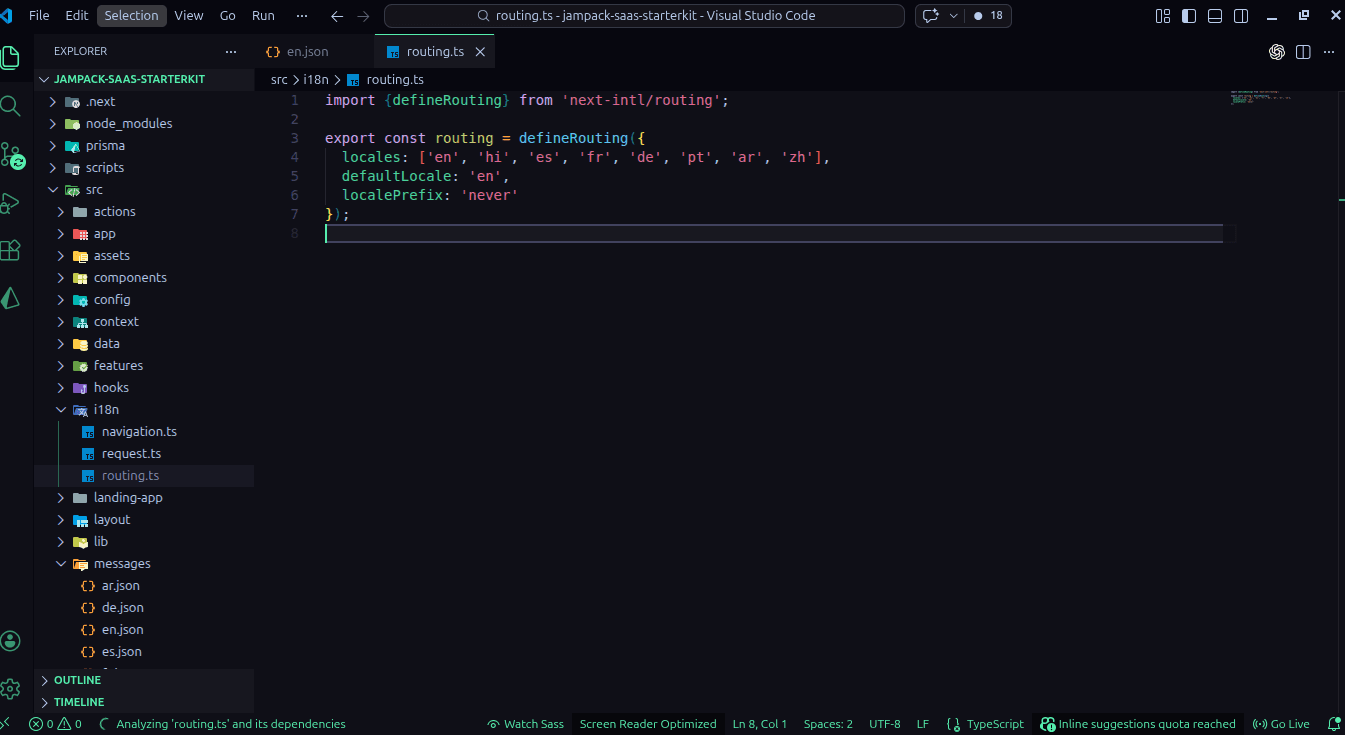
Task: Open the View menu
Action: [x=189, y=16]
